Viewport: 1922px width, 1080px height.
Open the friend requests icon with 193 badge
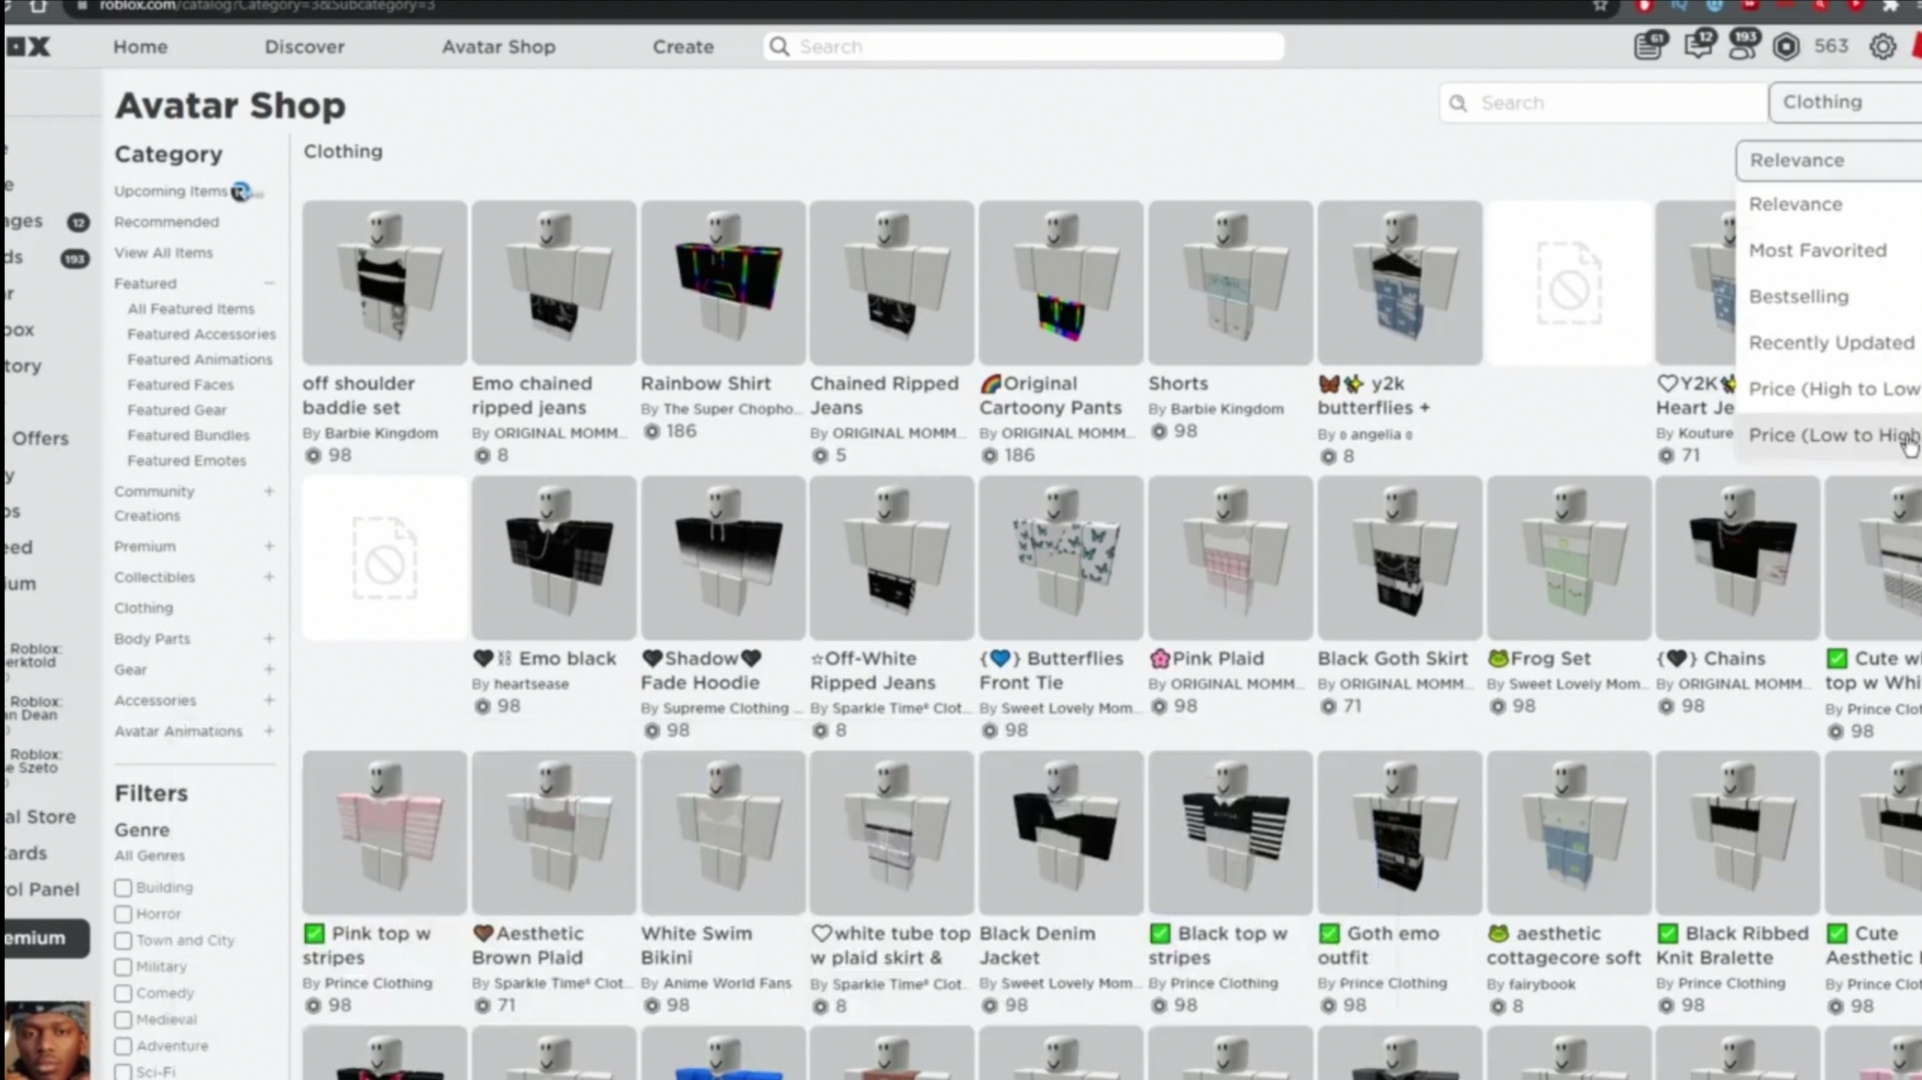pyautogui.click(x=1742, y=46)
